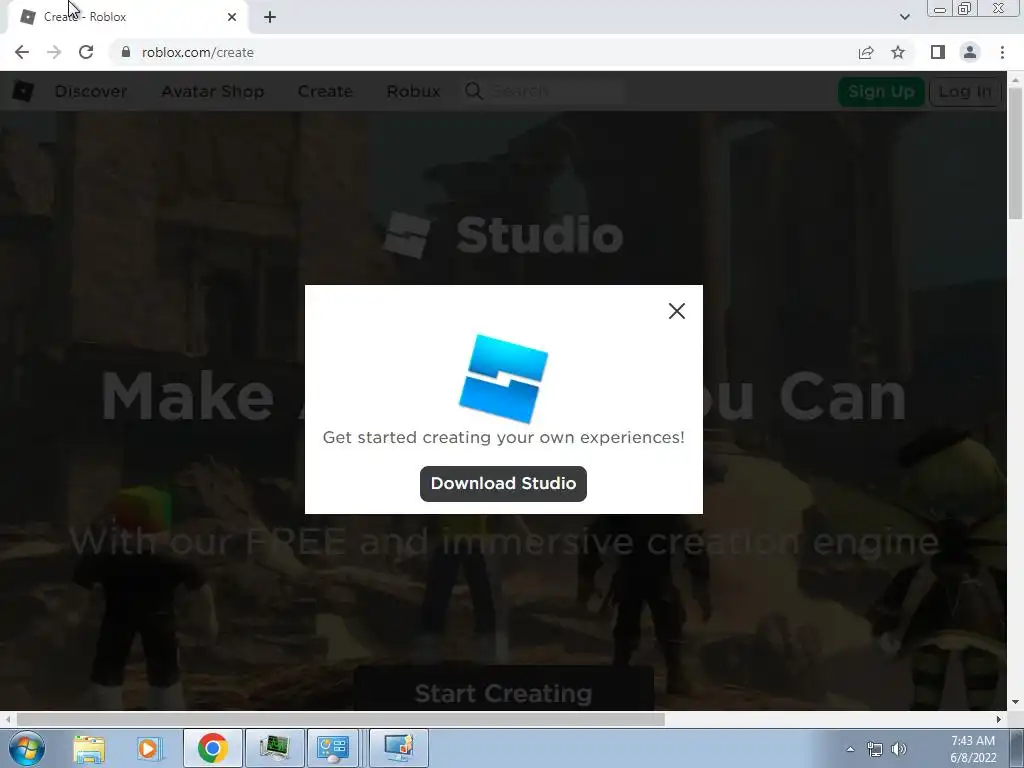Click the Log In button
1024x768 pixels.
pyautogui.click(x=965, y=91)
